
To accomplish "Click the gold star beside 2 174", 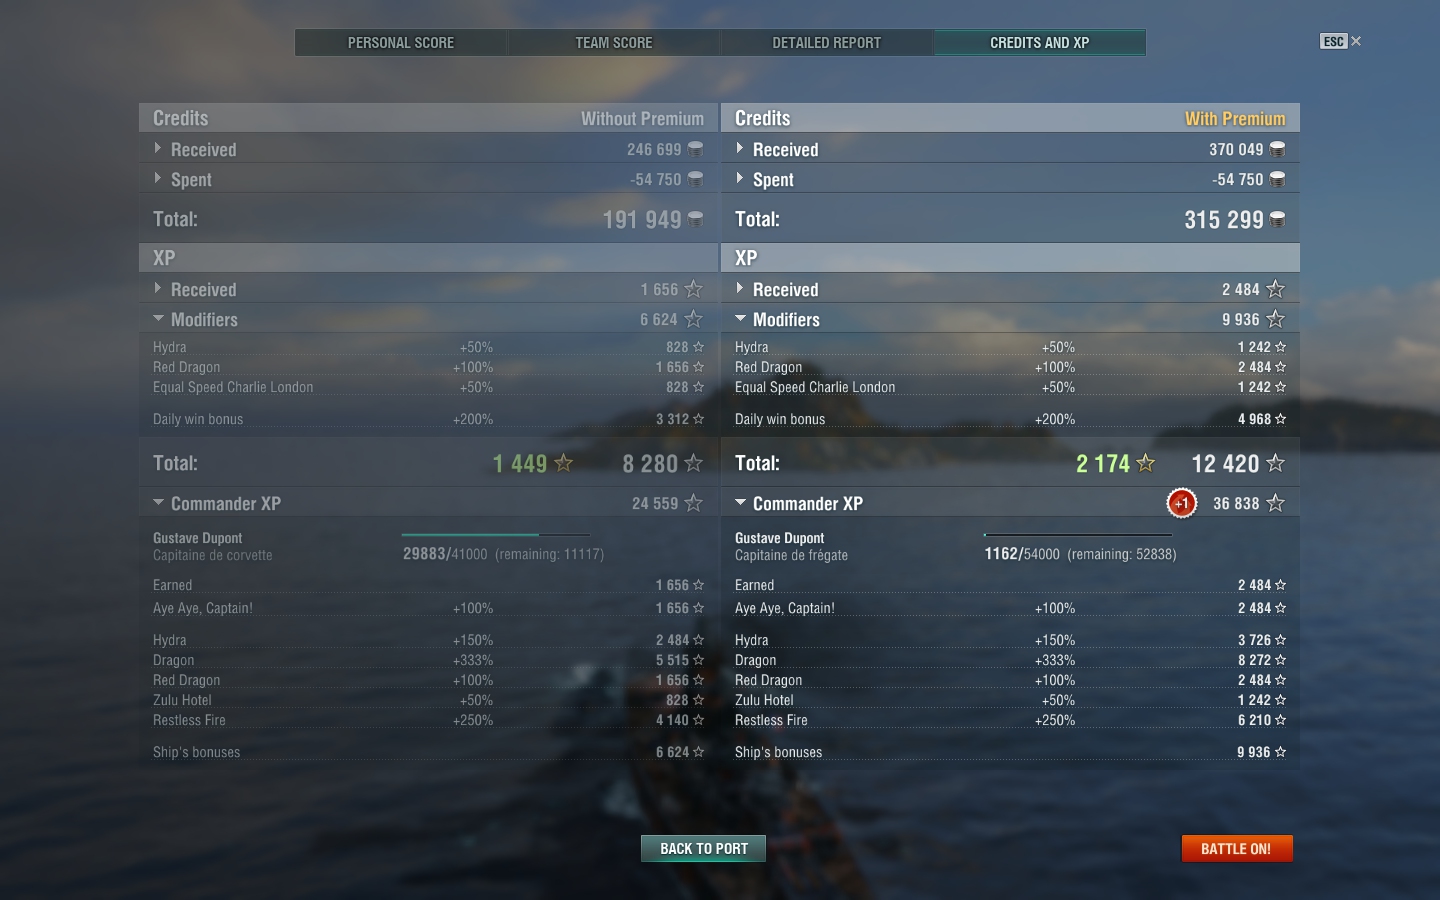I will (1146, 463).
